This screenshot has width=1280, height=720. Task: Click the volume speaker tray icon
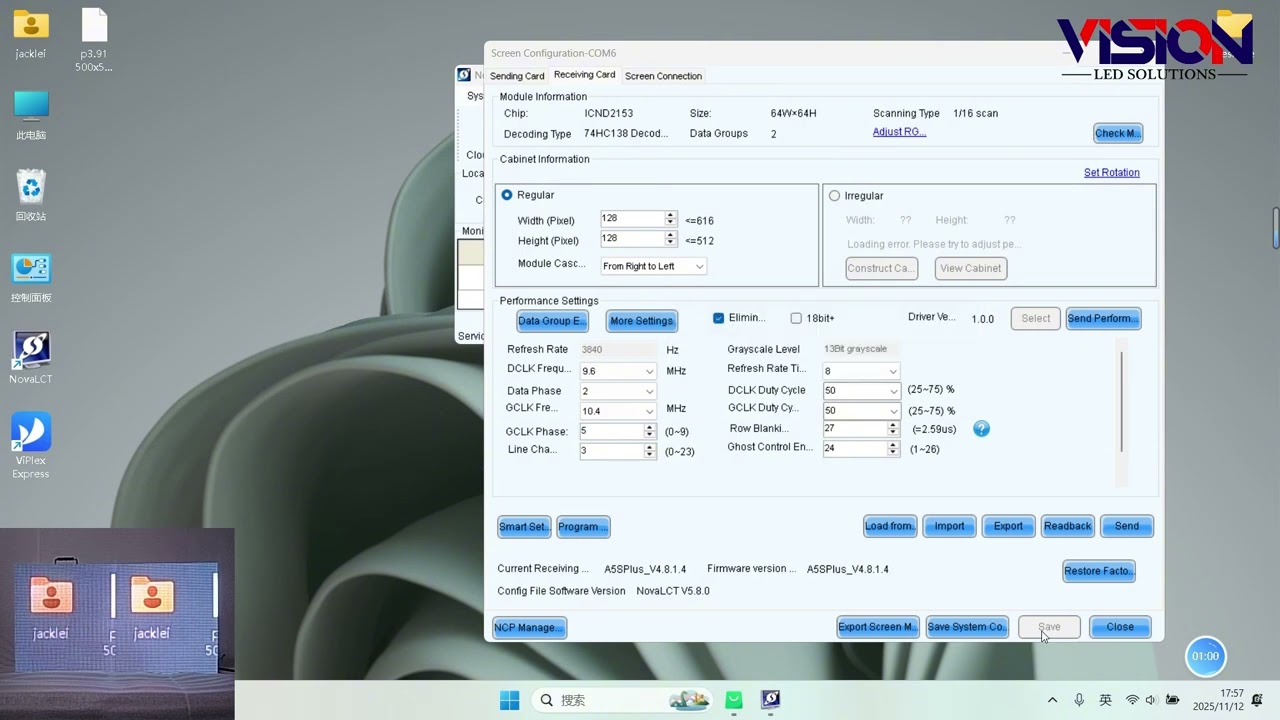click(1151, 700)
